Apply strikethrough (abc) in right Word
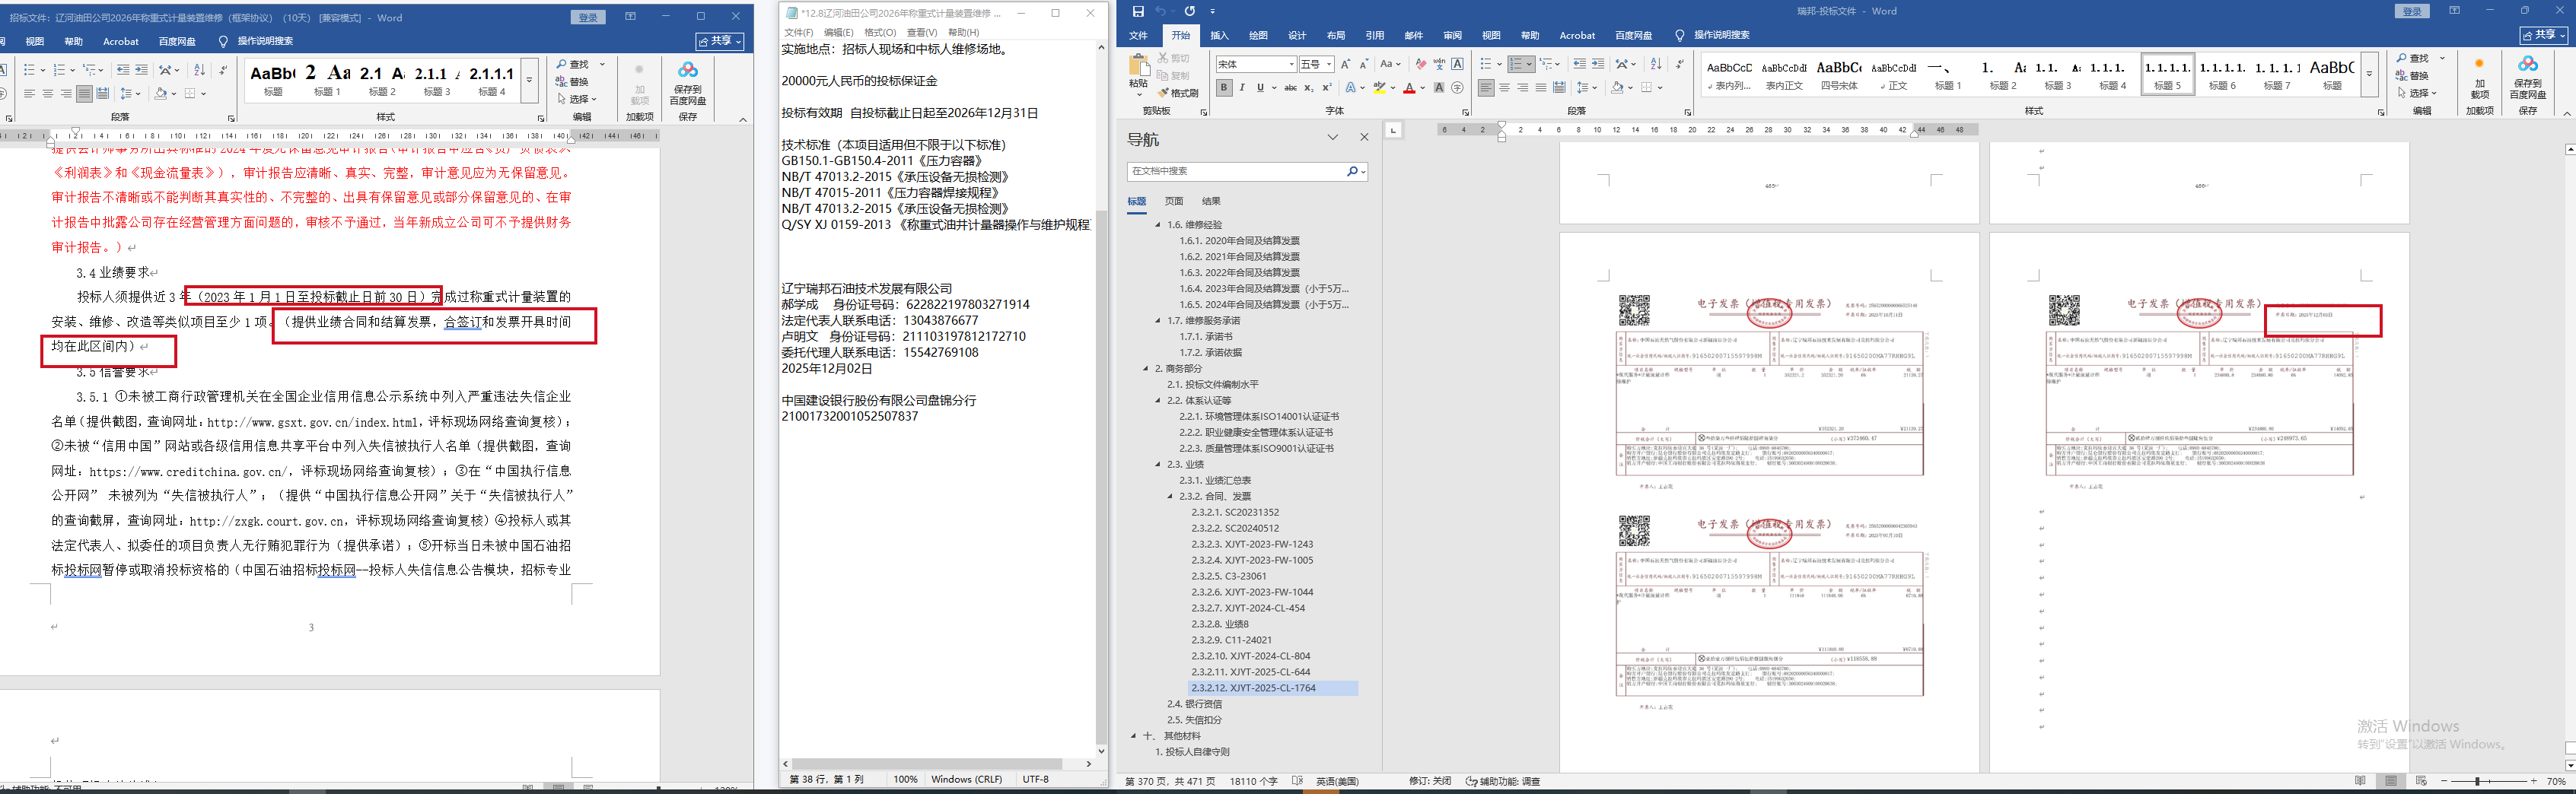The width and height of the screenshot is (2576, 794). pyautogui.click(x=1290, y=88)
